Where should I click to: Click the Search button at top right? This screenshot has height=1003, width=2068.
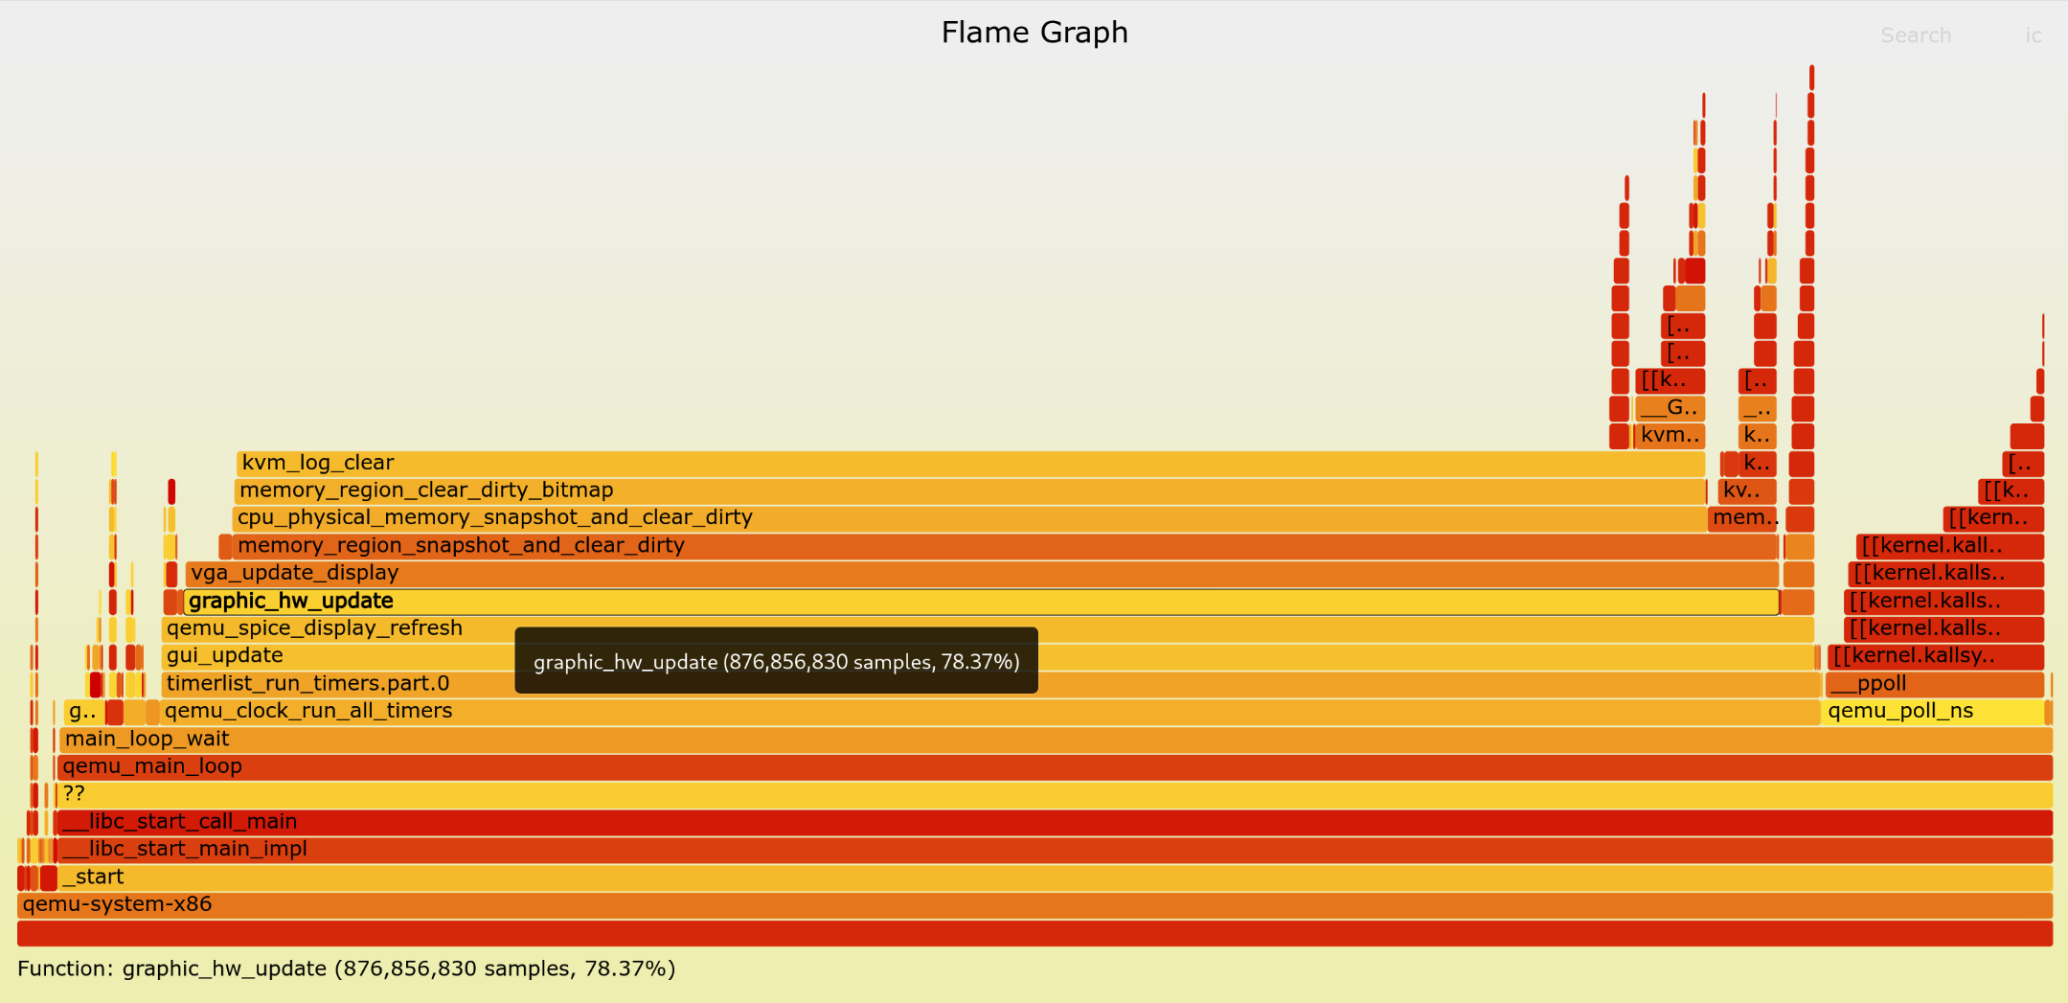(x=1914, y=35)
